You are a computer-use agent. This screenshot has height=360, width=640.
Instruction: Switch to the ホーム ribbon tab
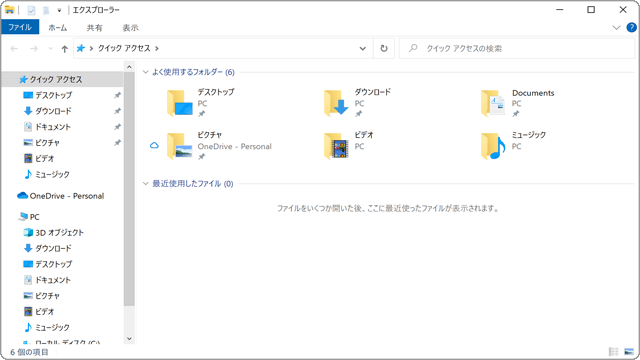pos(58,27)
